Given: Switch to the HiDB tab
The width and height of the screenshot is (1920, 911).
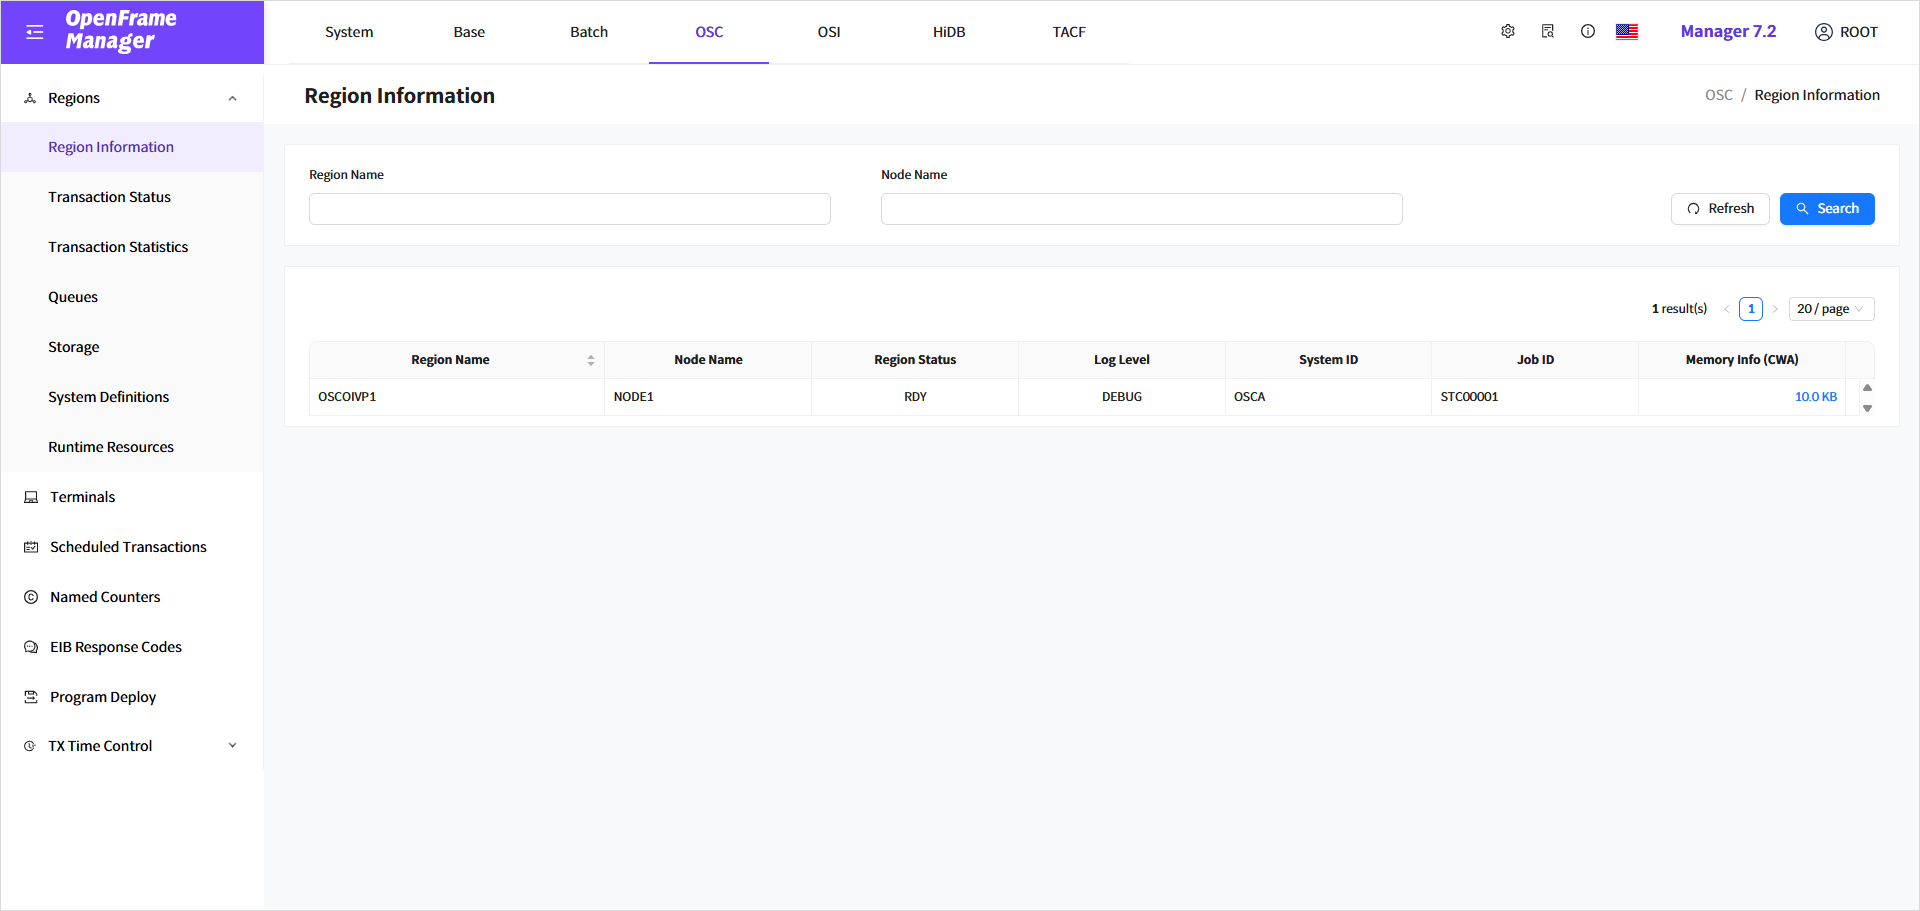Looking at the screenshot, I should [x=949, y=32].
